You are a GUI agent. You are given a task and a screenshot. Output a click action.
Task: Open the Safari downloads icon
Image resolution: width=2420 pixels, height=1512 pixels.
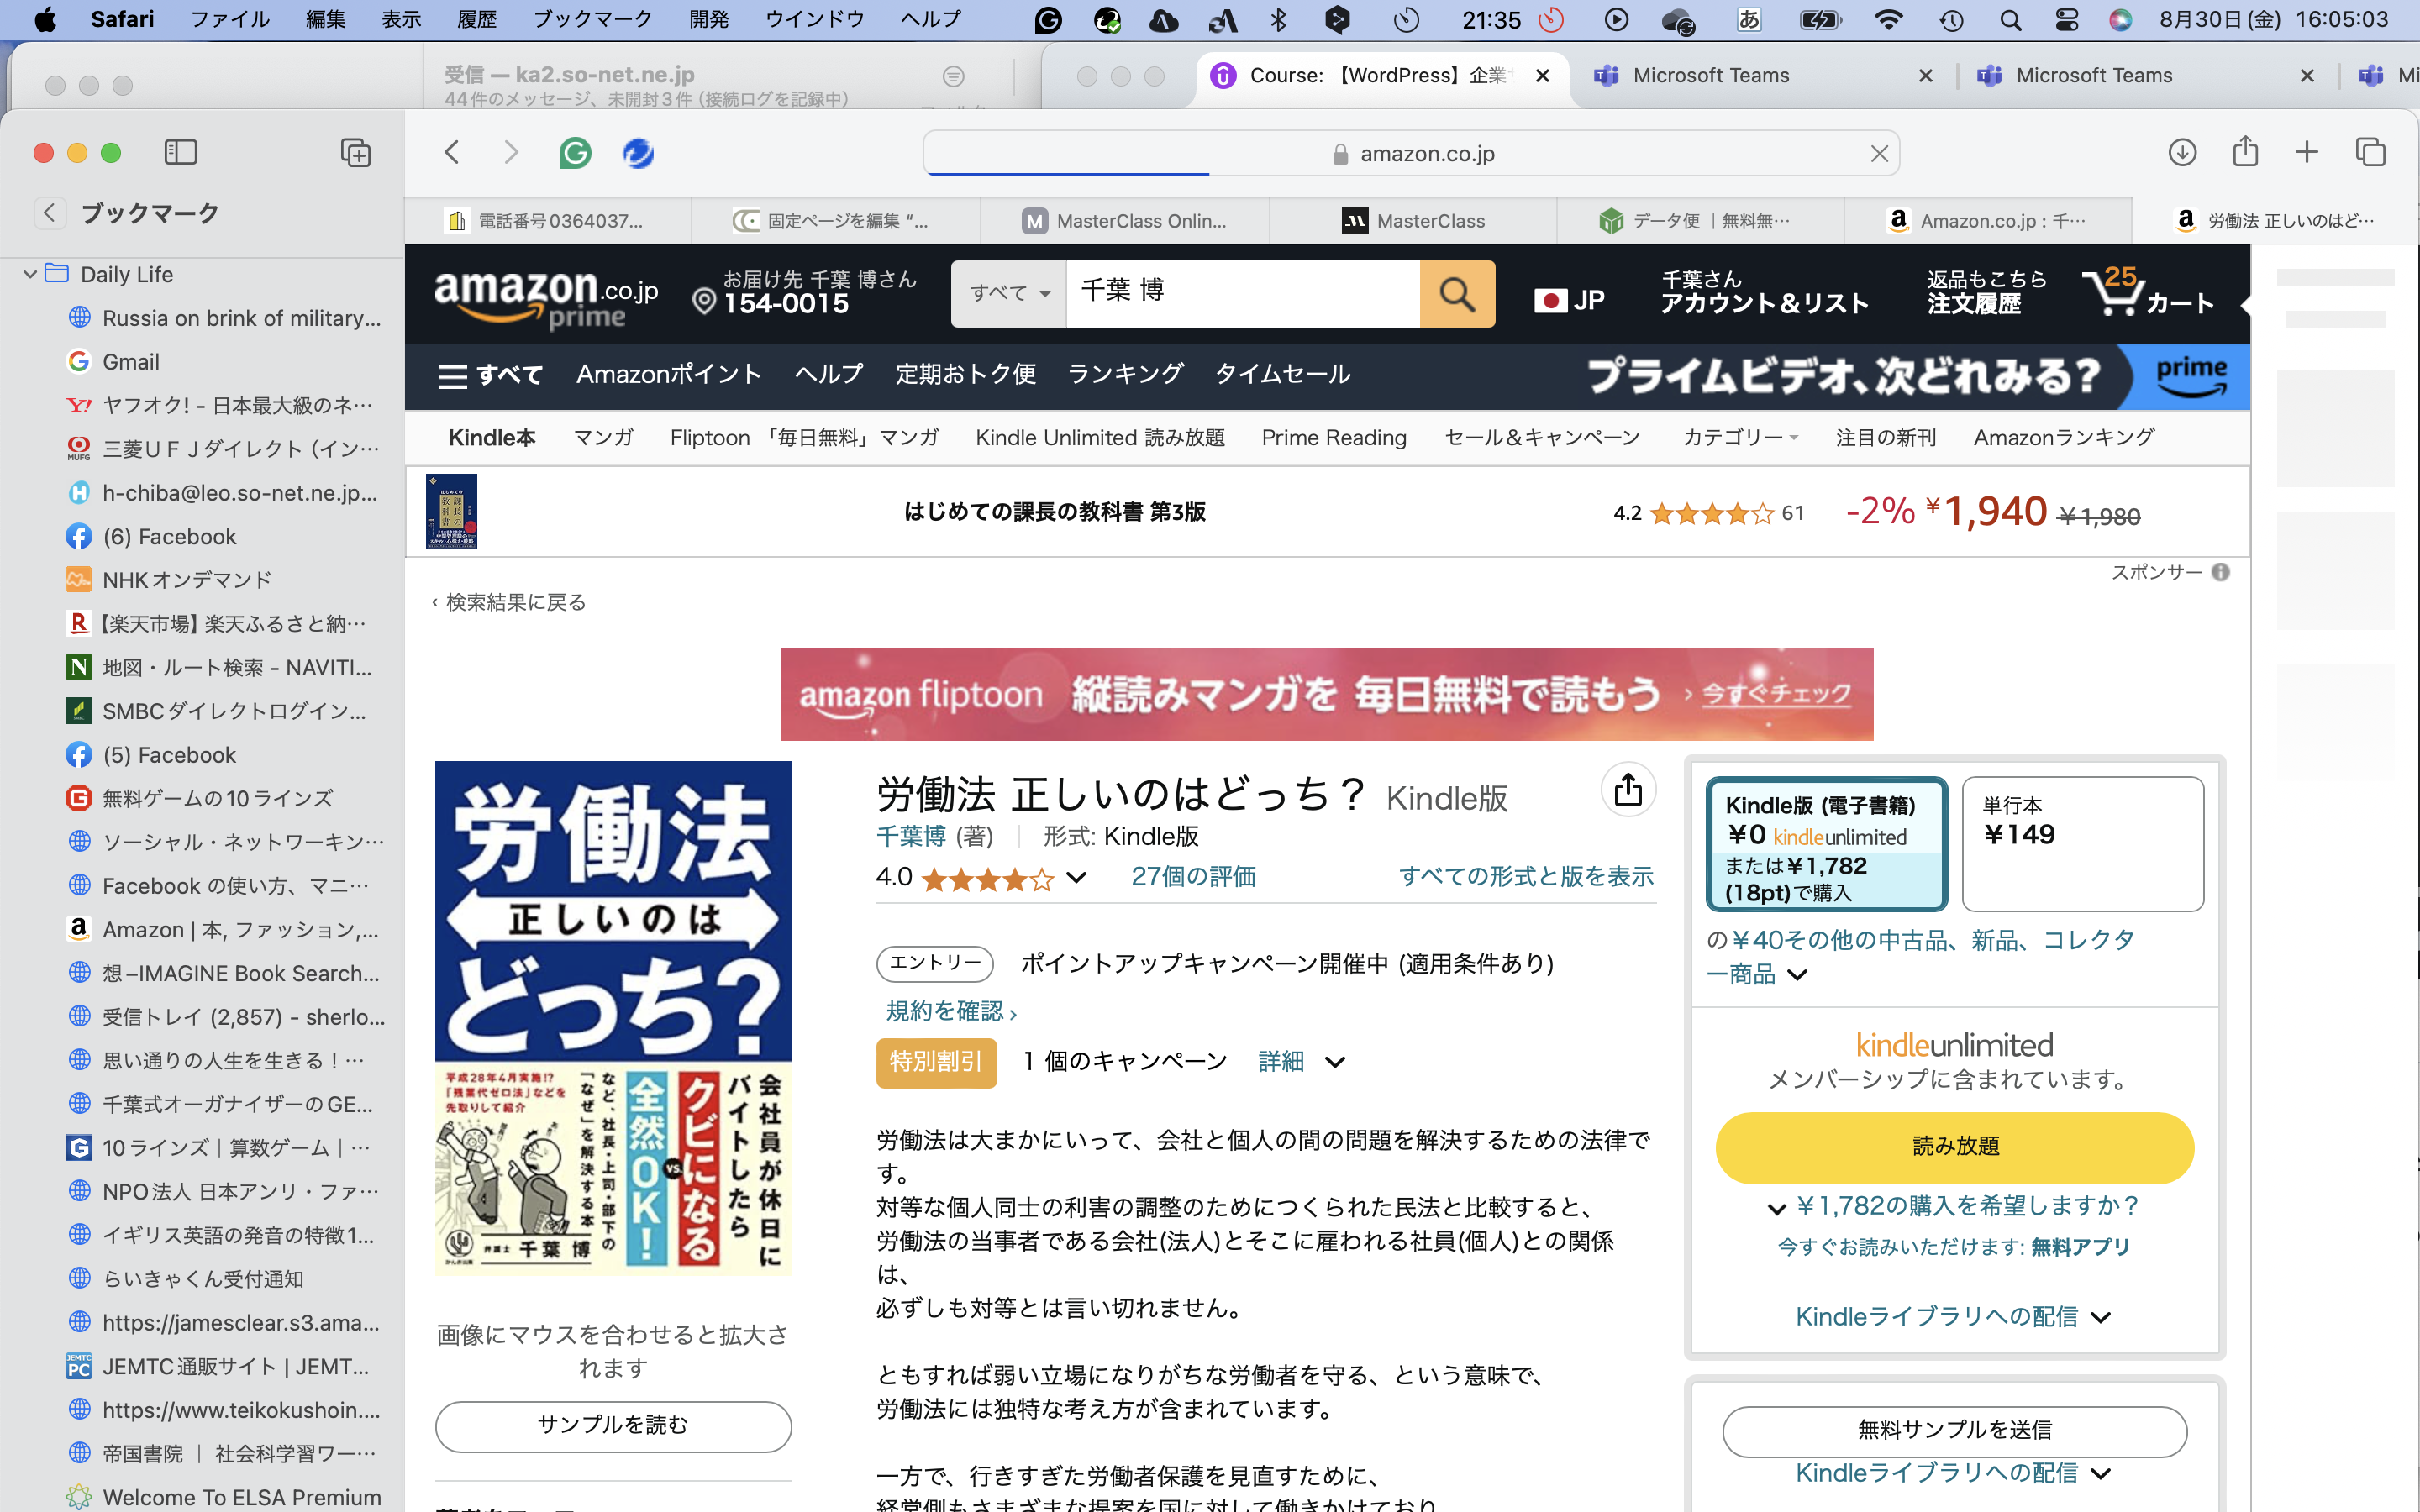pyautogui.click(x=2182, y=152)
